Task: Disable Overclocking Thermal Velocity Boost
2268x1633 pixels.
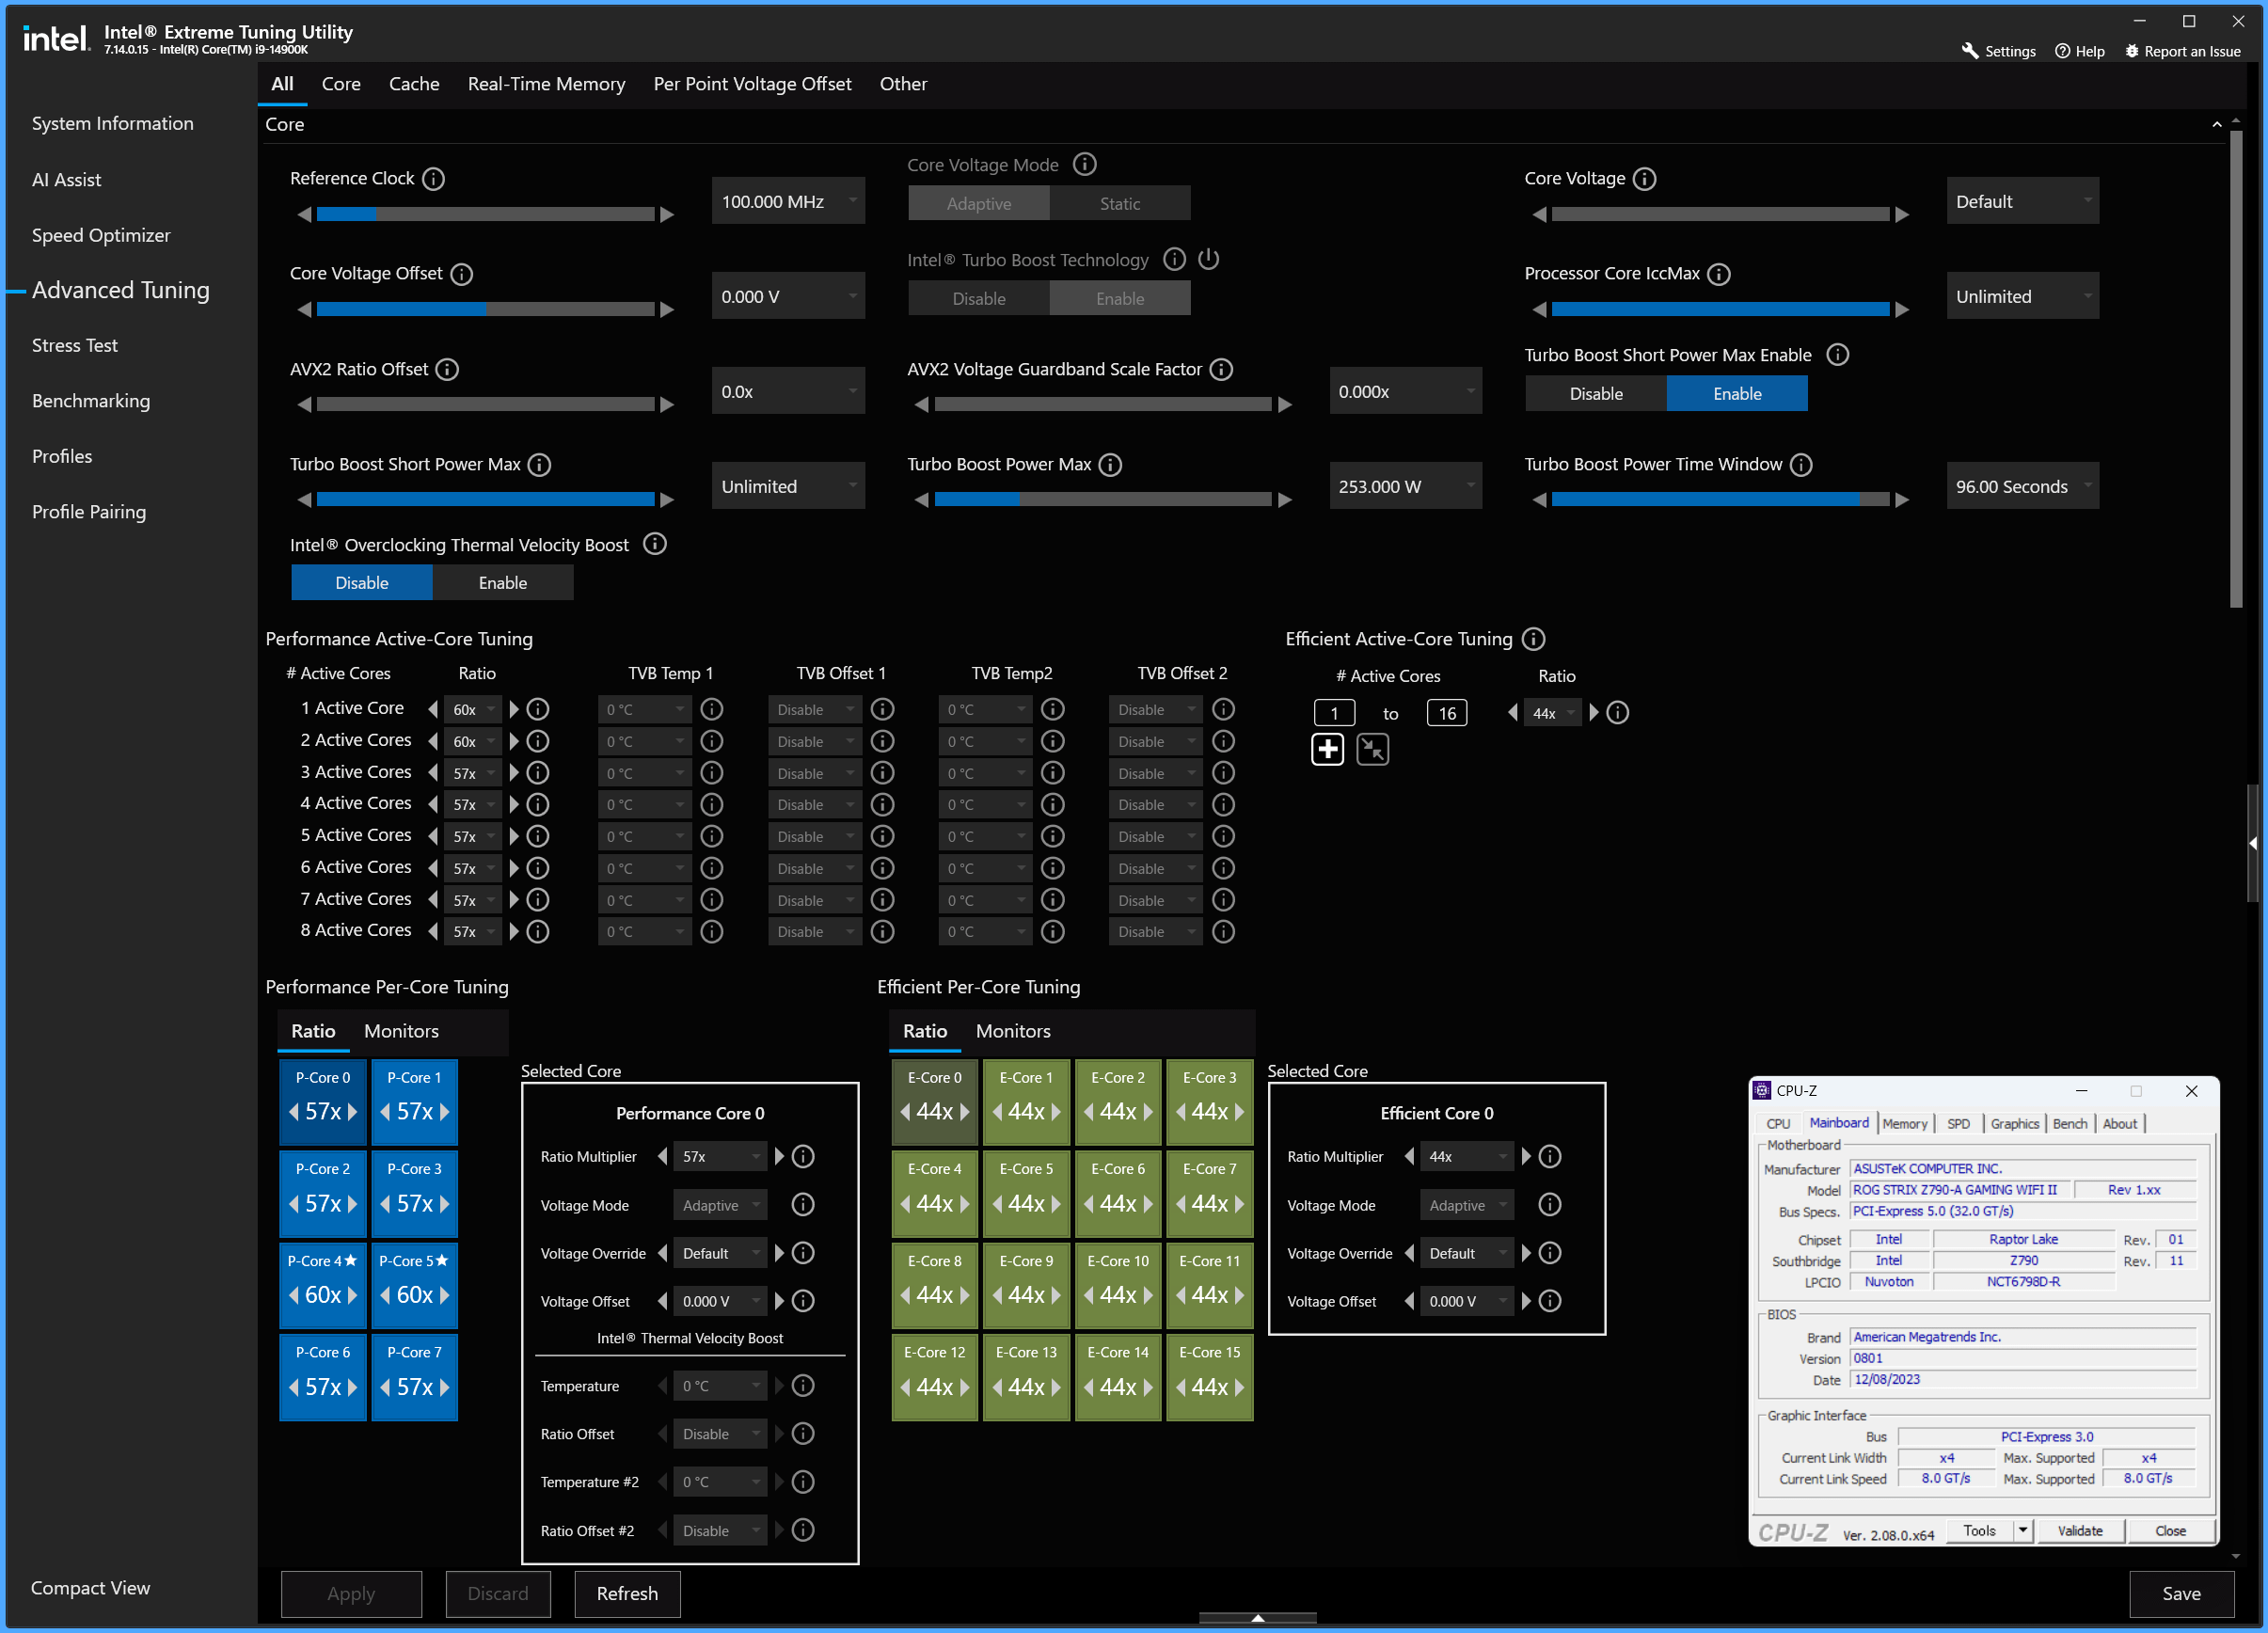Action: click(362, 582)
